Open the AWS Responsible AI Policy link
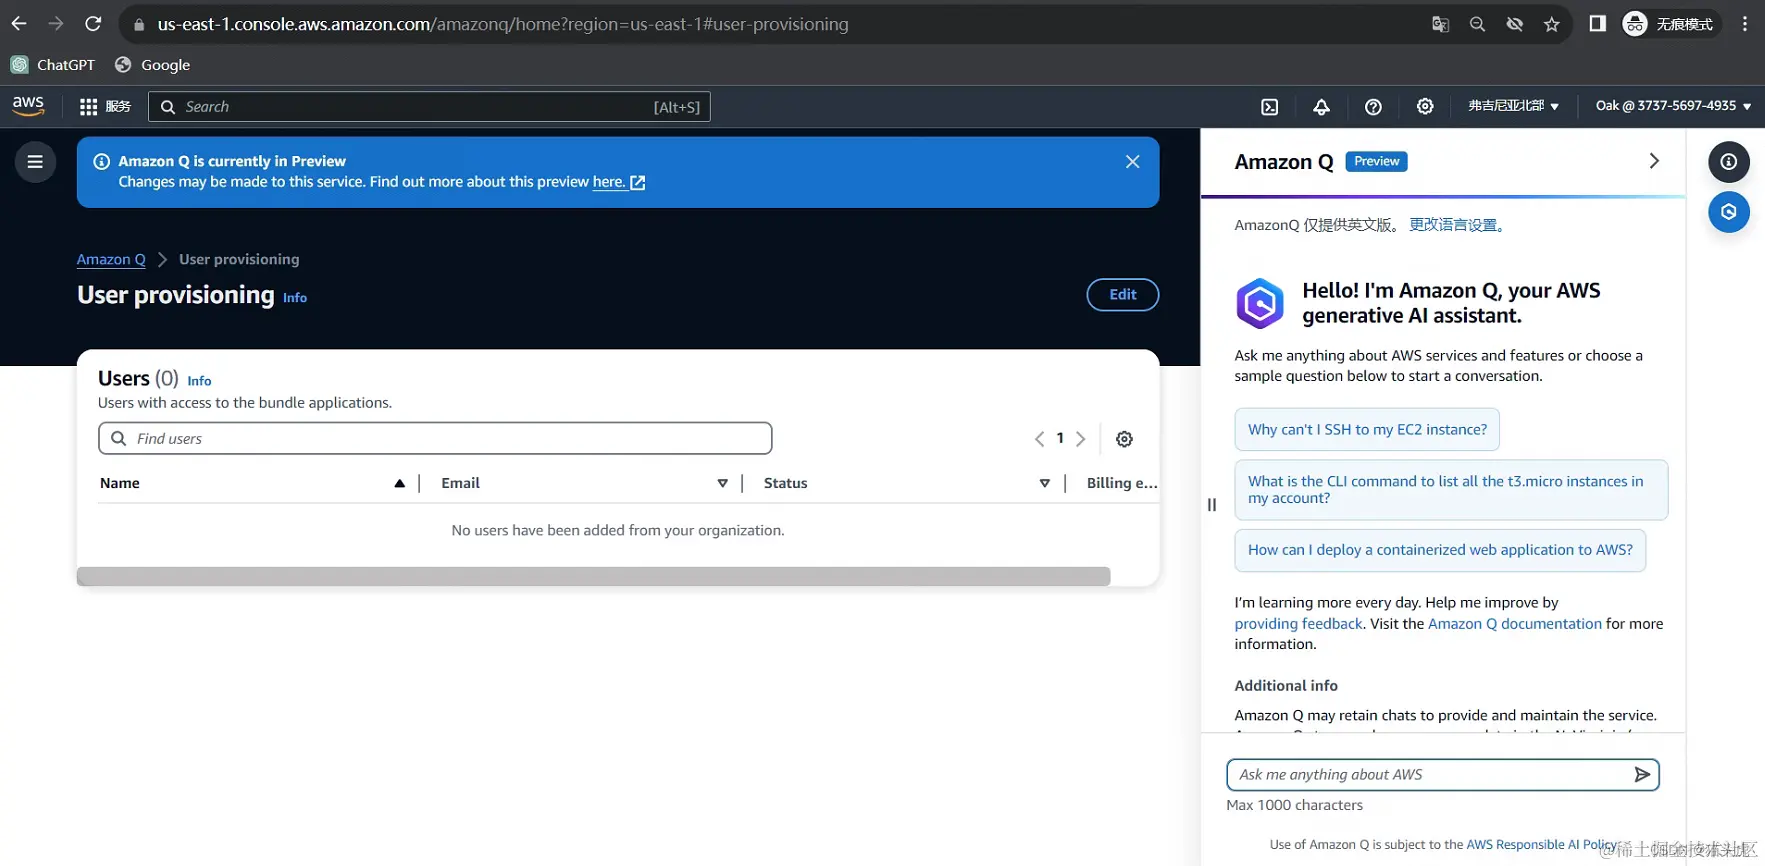The height and width of the screenshot is (866, 1765). tap(1541, 845)
